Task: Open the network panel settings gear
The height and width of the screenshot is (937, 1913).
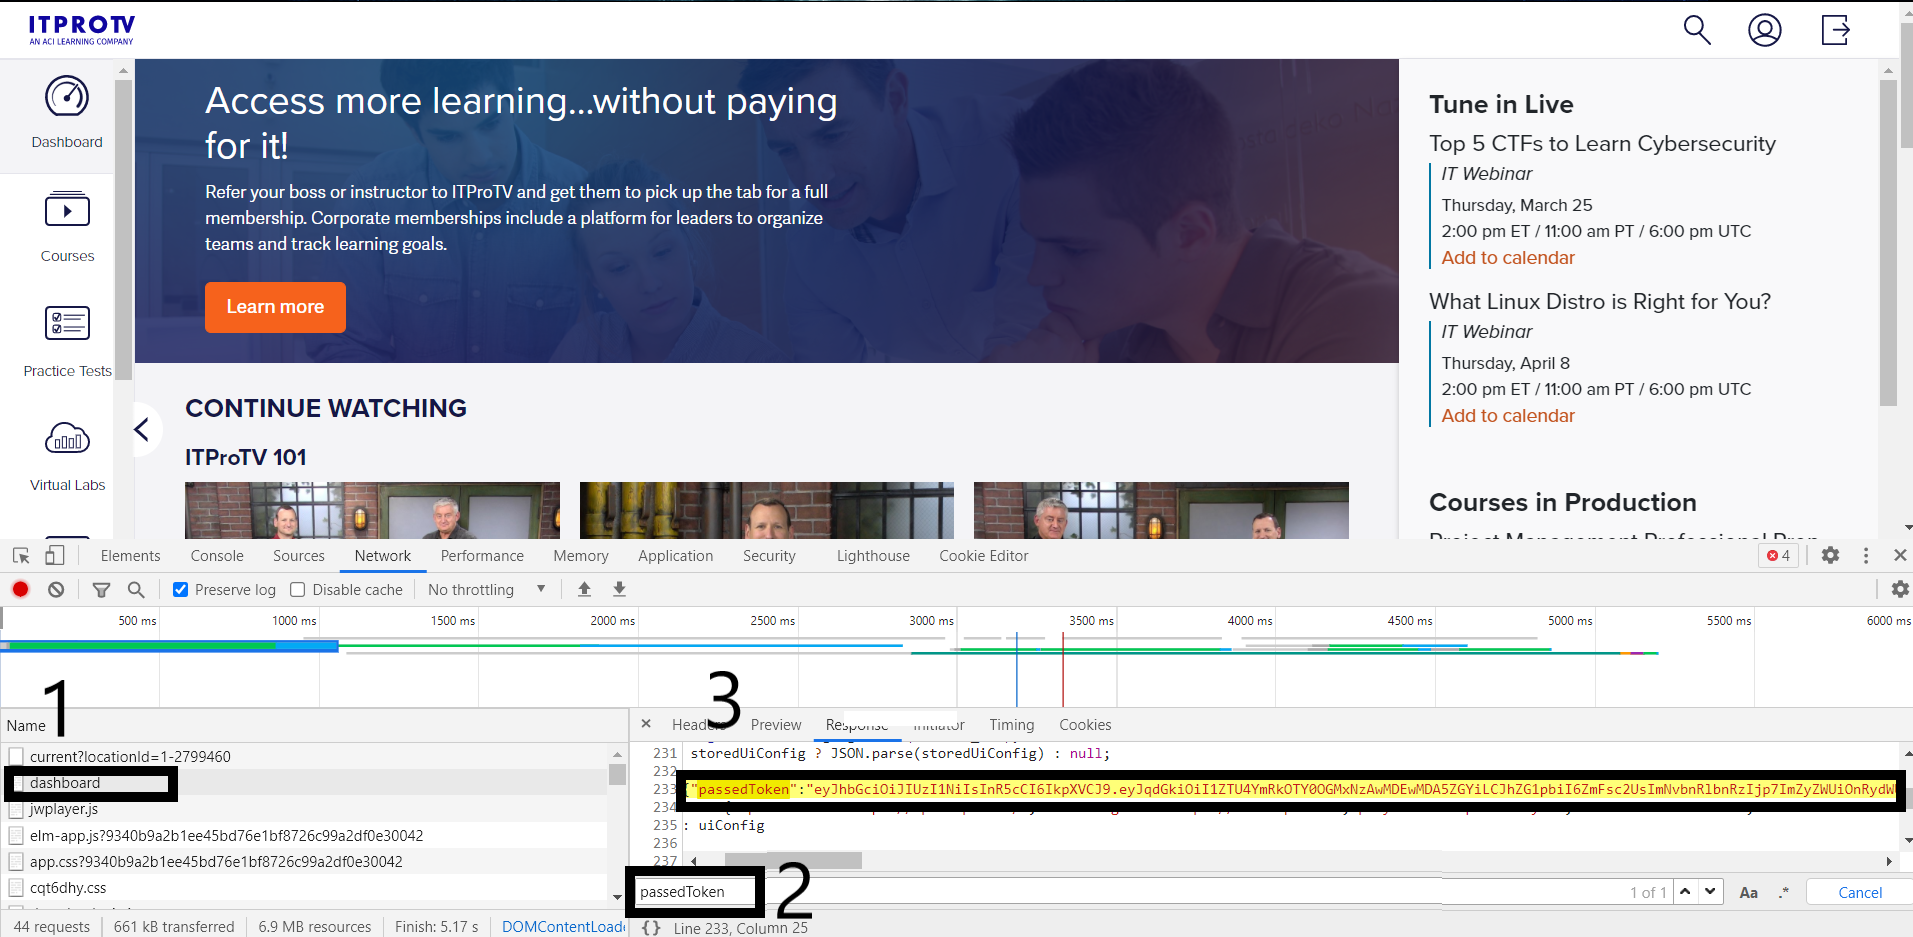Action: (1900, 589)
